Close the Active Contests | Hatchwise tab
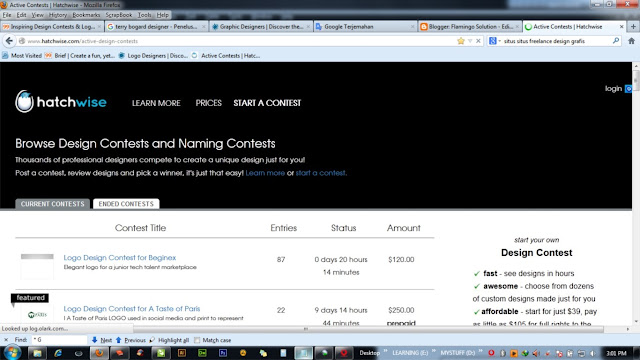The width and height of the screenshot is (640, 360). (x=621, y=27)
